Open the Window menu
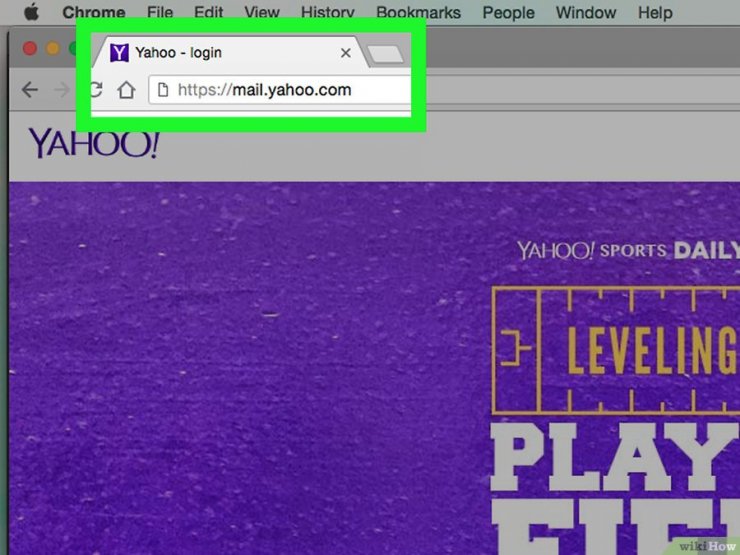Image resolution: width=740 pixels, height=555 pixels. click(586, 12)
